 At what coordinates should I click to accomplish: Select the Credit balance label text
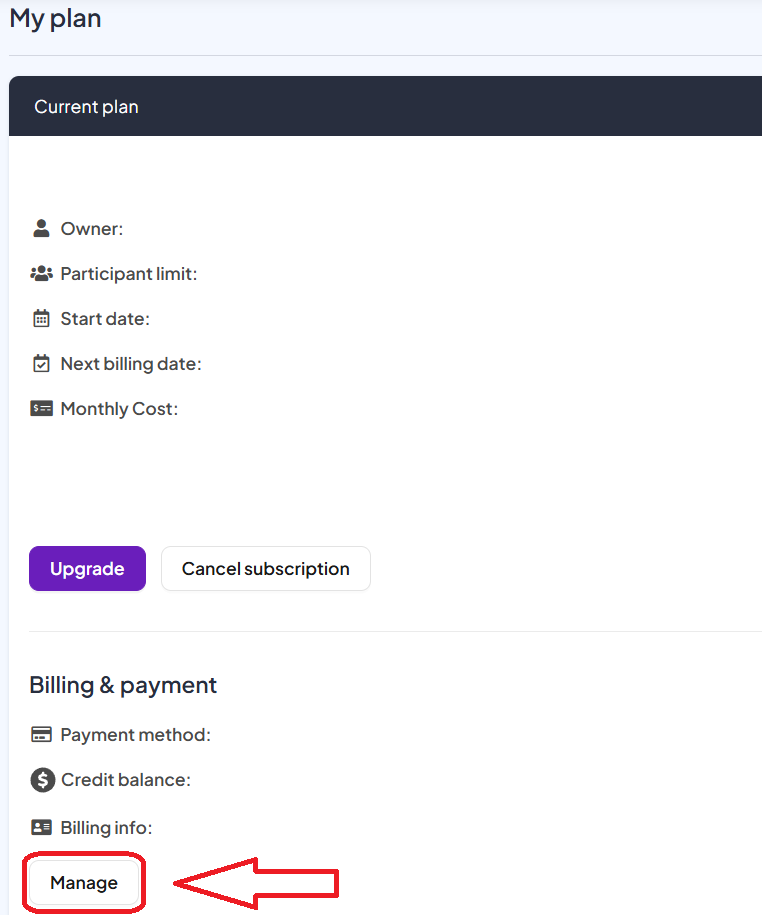click(125, 780)
